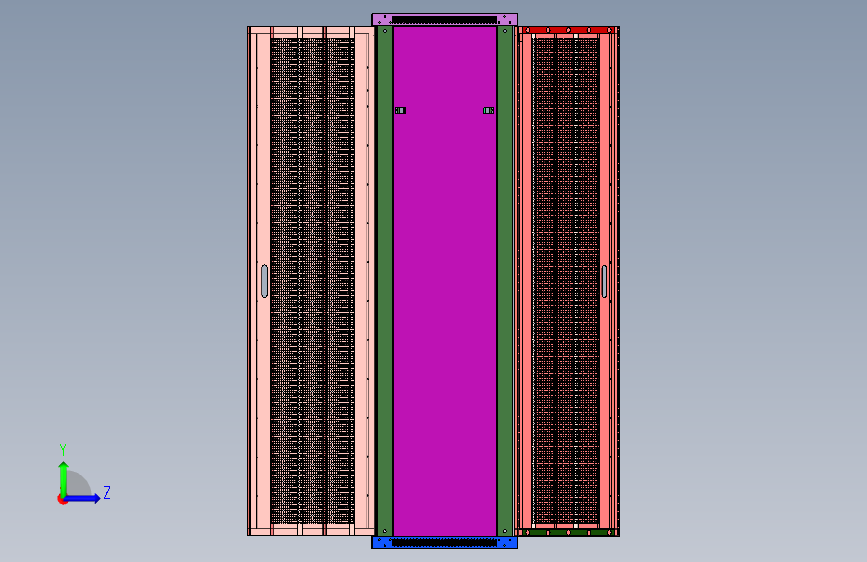This screenshot has width=867, height=562.
Task: Select the green bottom strip of right door
Action: coord(568,533)
